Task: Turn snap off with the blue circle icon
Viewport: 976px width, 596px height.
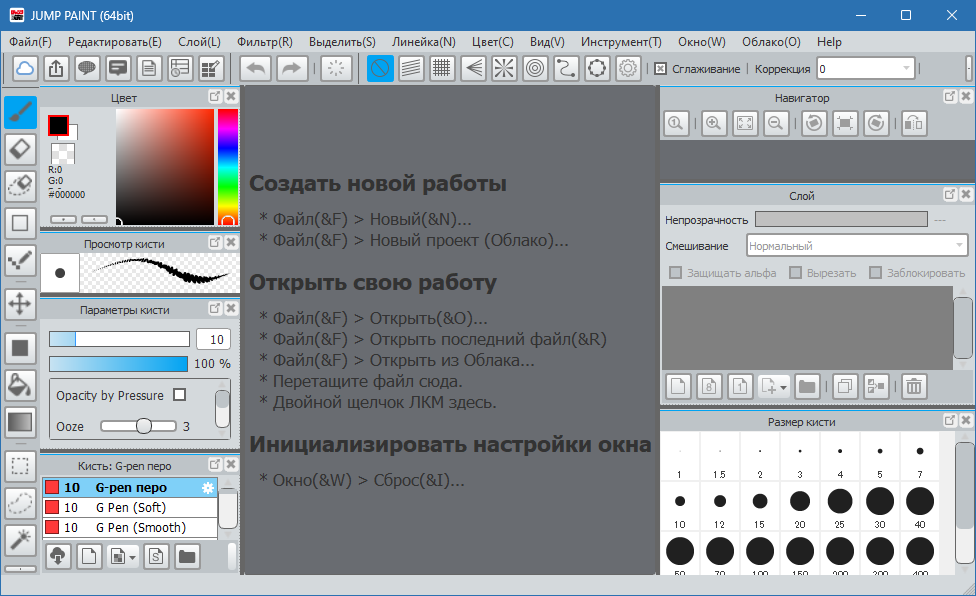Action: (x=380, y=68)
